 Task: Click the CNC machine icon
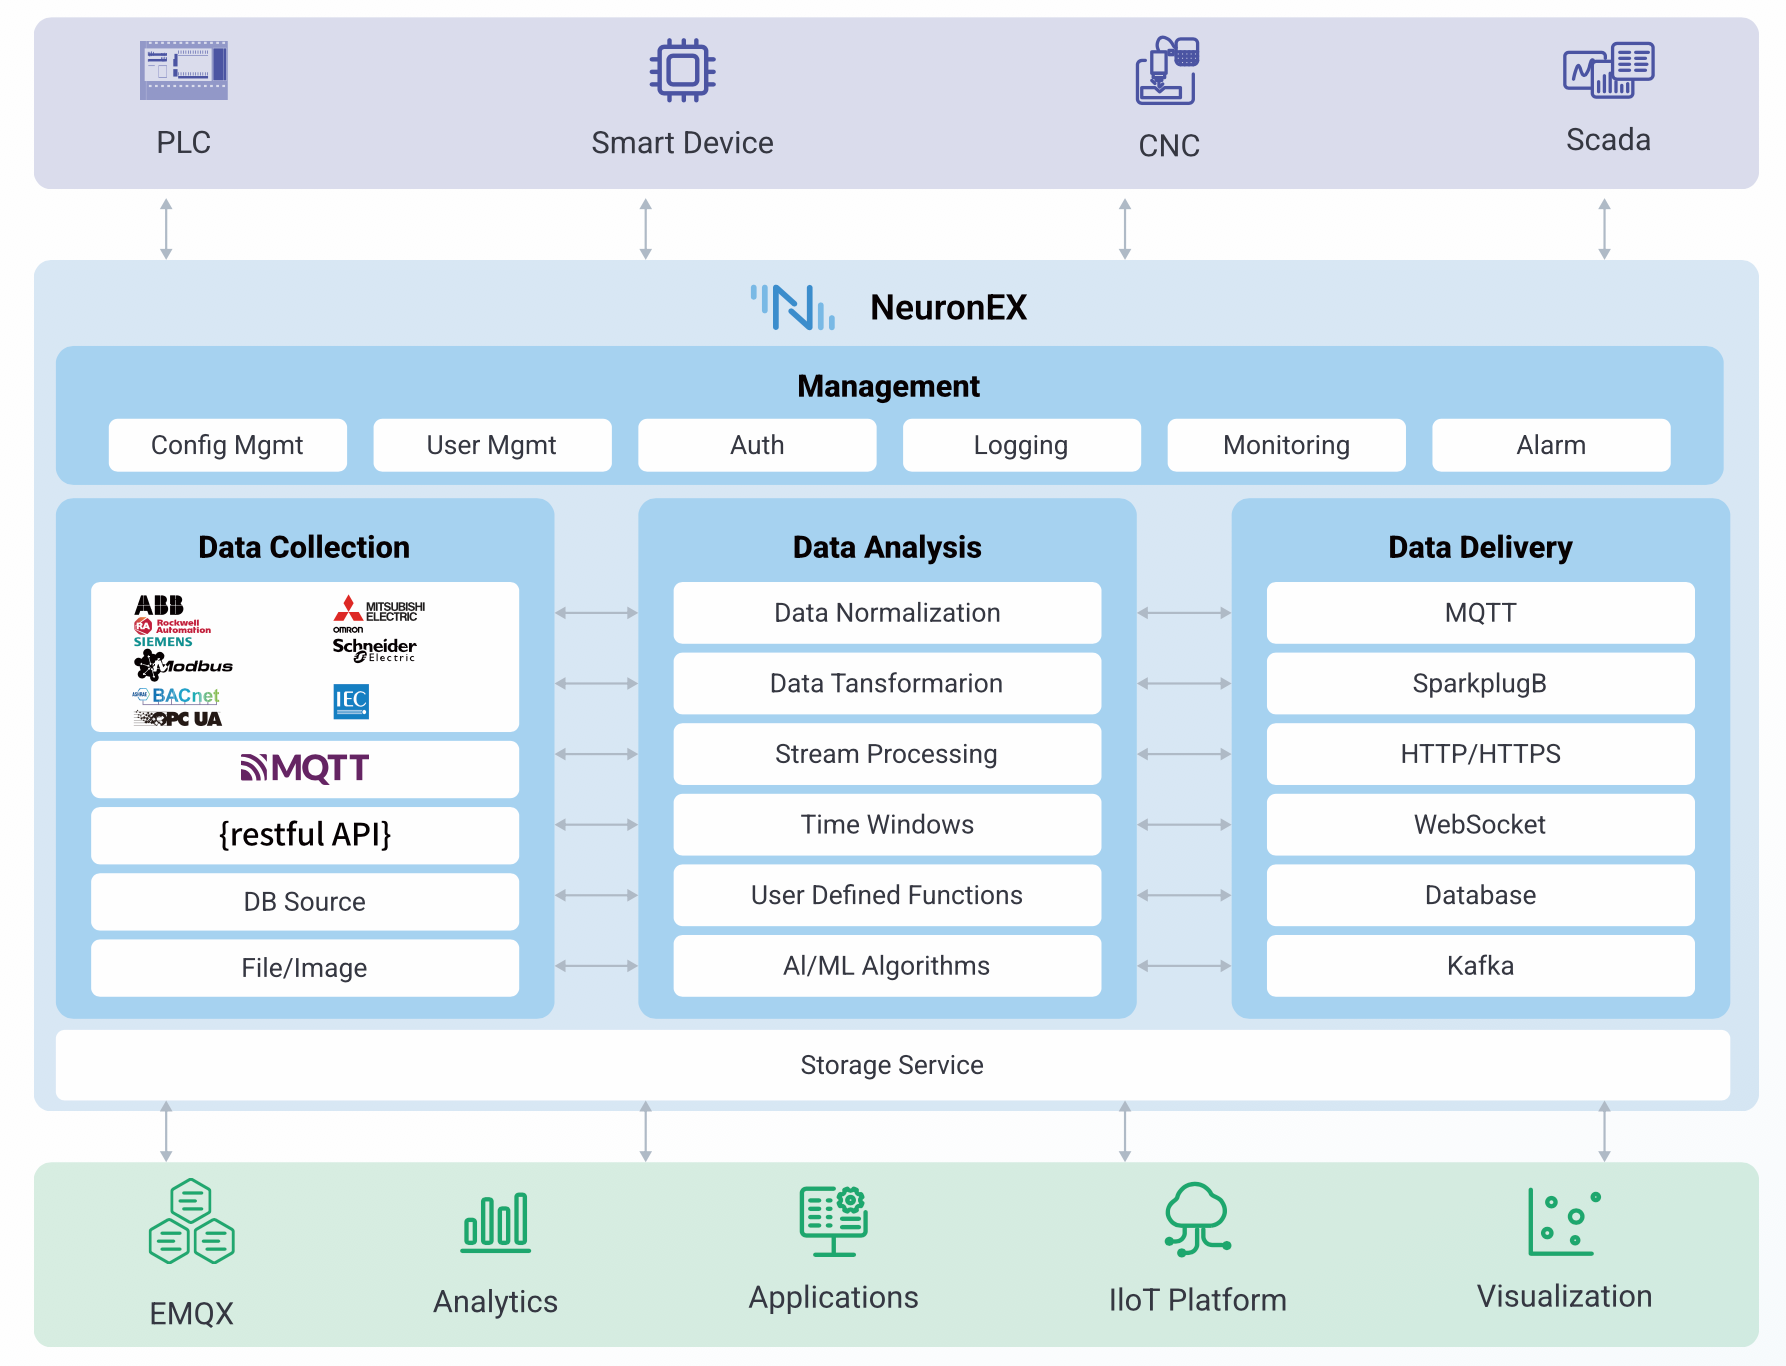1167,70
